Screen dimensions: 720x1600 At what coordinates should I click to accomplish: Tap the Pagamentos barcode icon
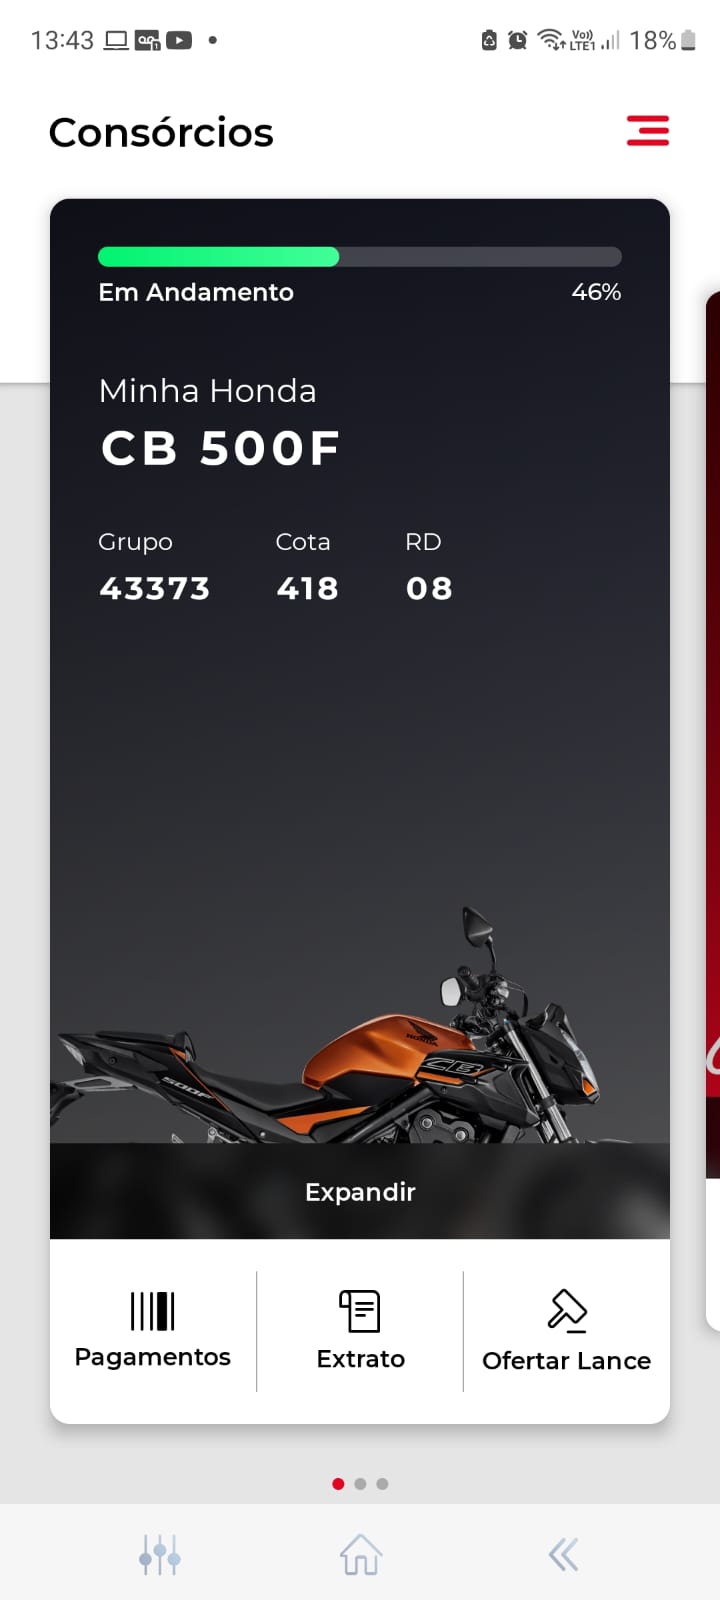coord(153,1311)
